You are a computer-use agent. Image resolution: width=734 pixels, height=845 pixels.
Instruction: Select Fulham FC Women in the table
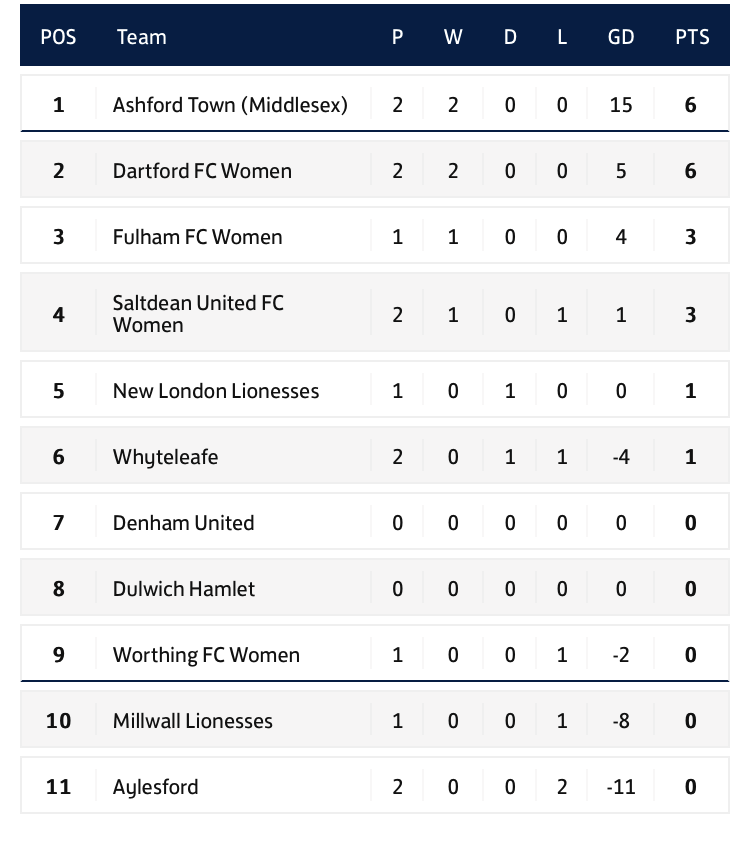[x=197, y=237]
